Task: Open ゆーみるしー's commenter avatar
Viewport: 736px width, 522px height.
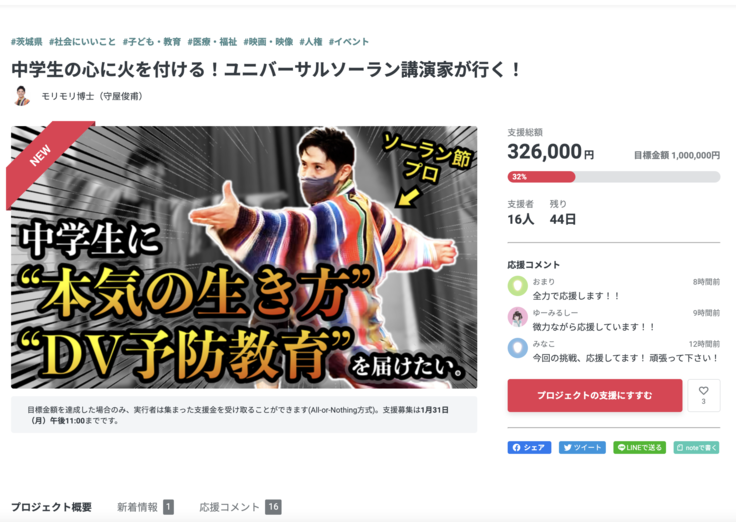Action: click(x=518, y=317)
